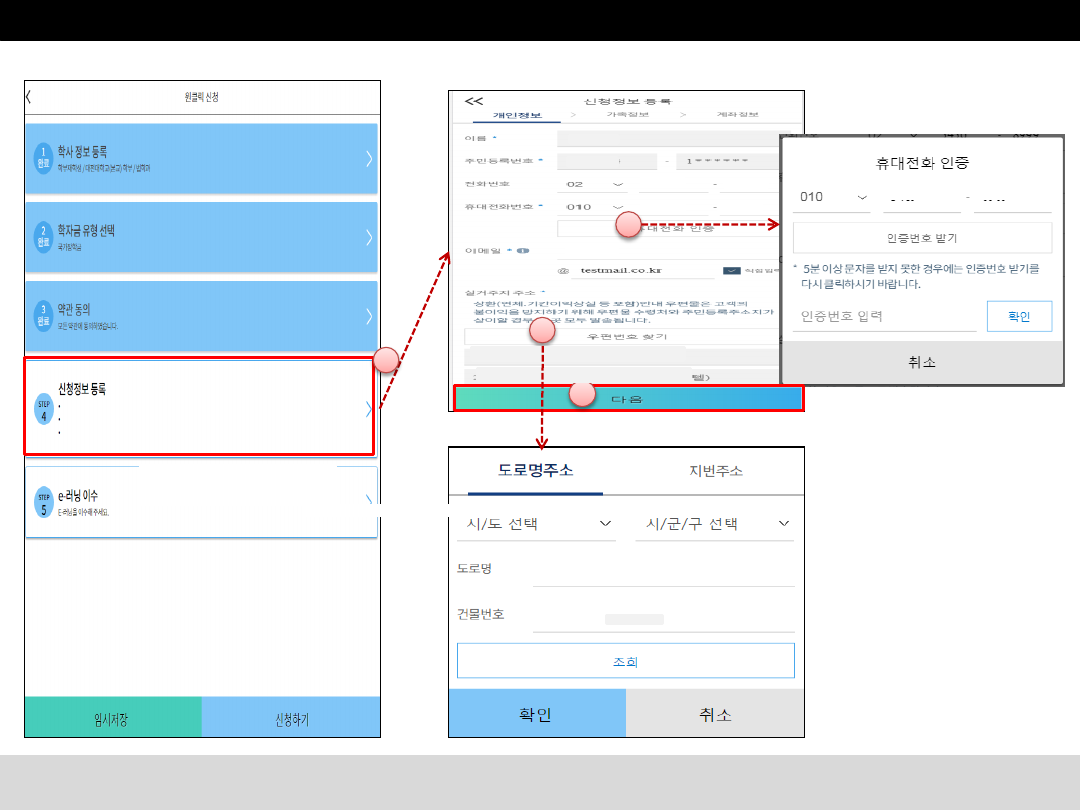The image size is (1080, 810).
Task: Tap the back arrow in 원클릭 신청 header
Action: 29,97
